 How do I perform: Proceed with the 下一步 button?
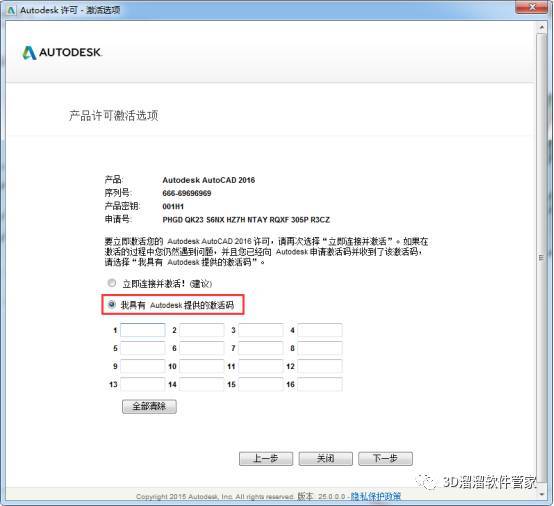coord(385,459)
